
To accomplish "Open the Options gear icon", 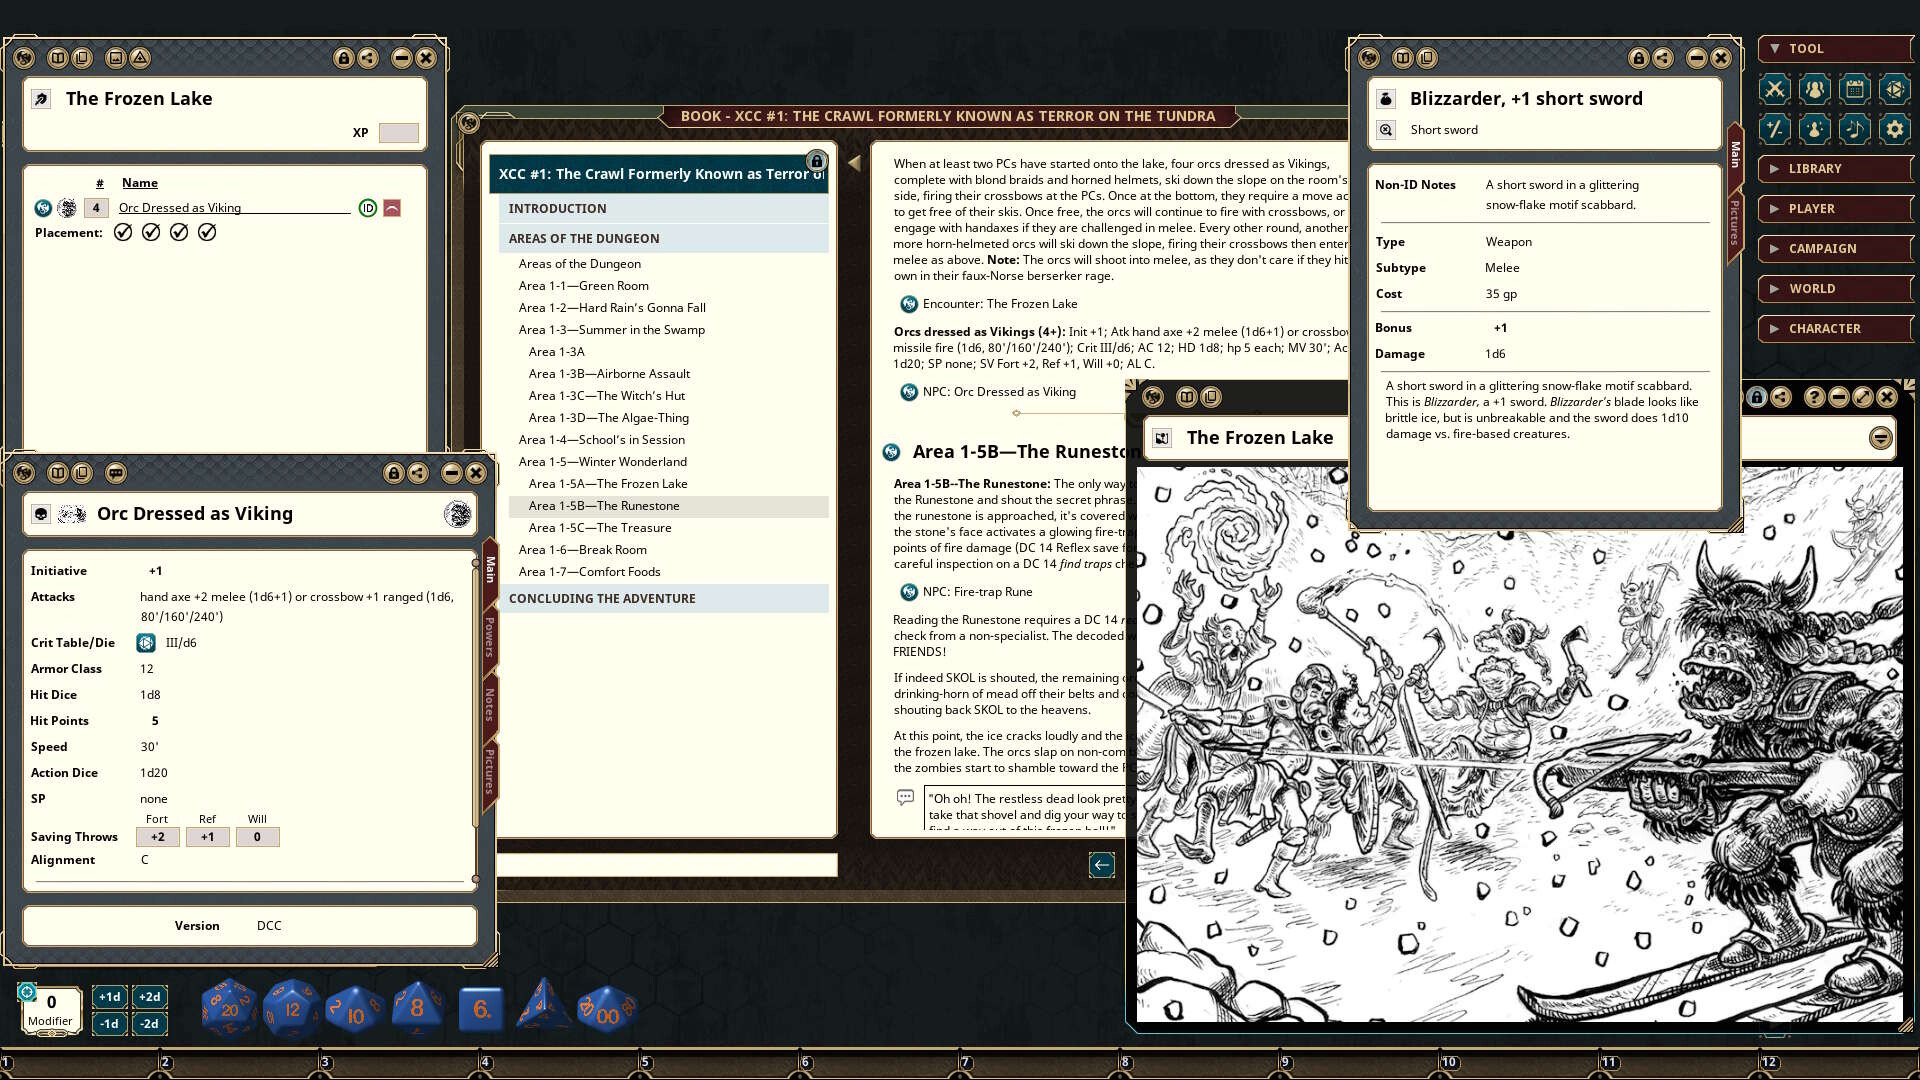I will pyautogui.click(x=1893, y=128).
